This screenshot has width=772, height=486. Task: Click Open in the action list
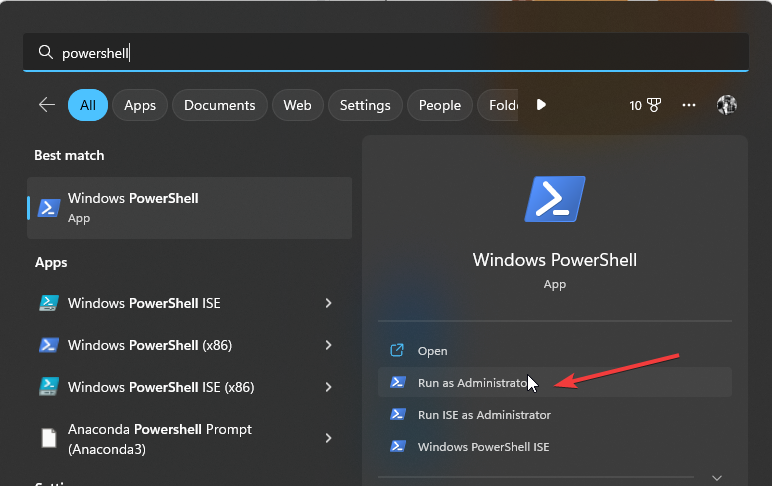[x=432, y=351]
